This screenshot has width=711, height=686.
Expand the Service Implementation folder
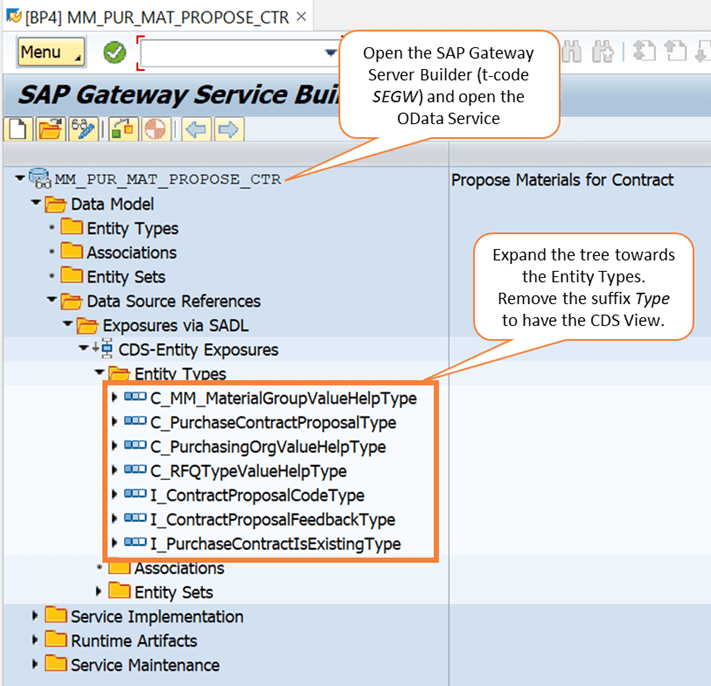coord(35,616)
